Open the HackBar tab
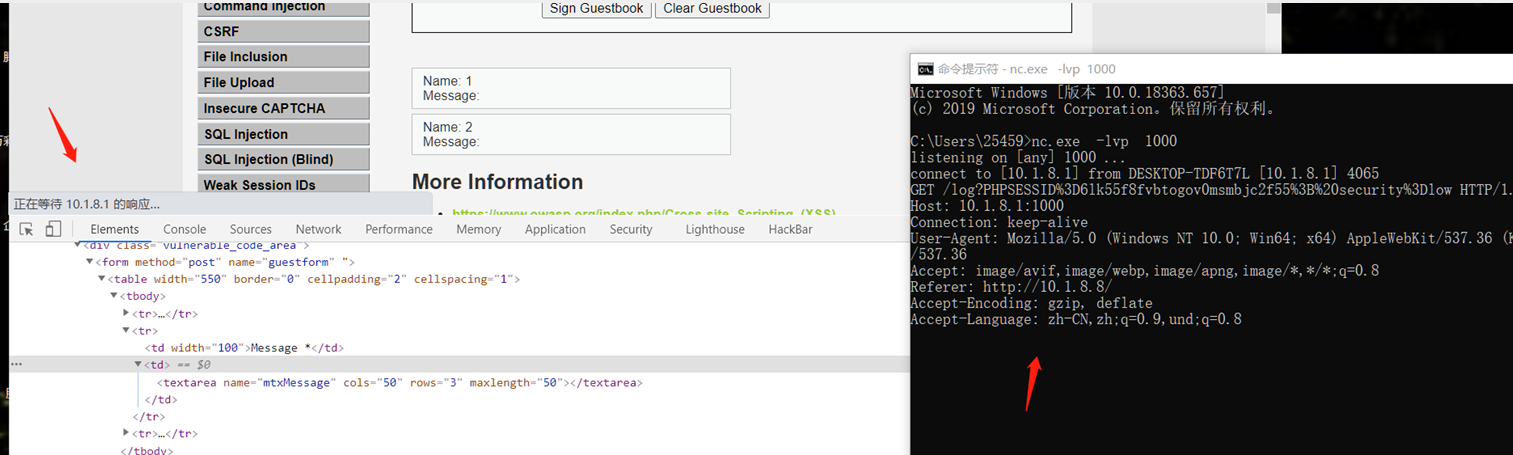The image size is (1513, 455). coord(790,229)
